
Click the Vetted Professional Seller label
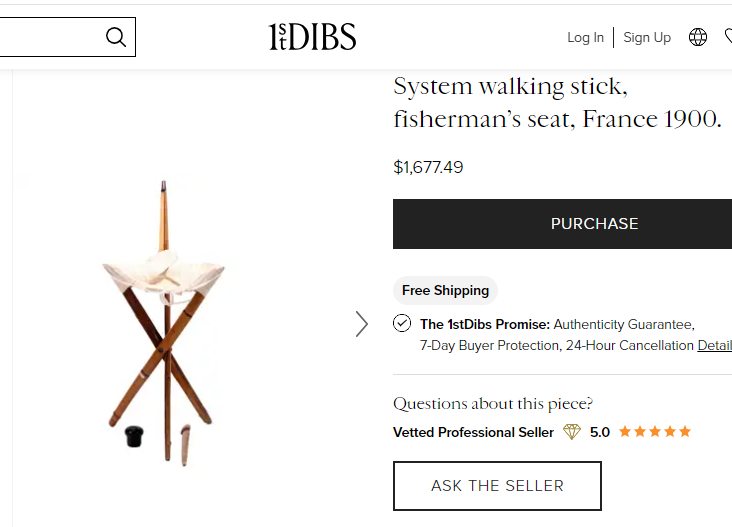[473, 432]
